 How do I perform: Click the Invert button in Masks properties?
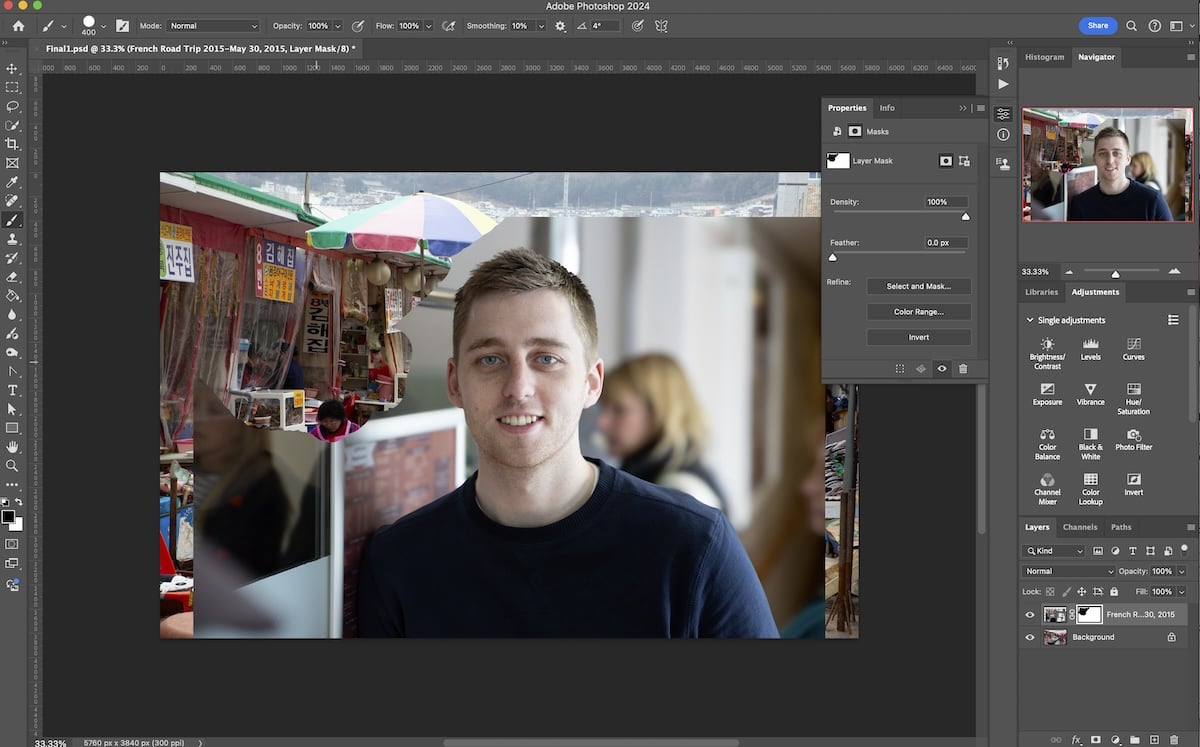pos(918,337)
